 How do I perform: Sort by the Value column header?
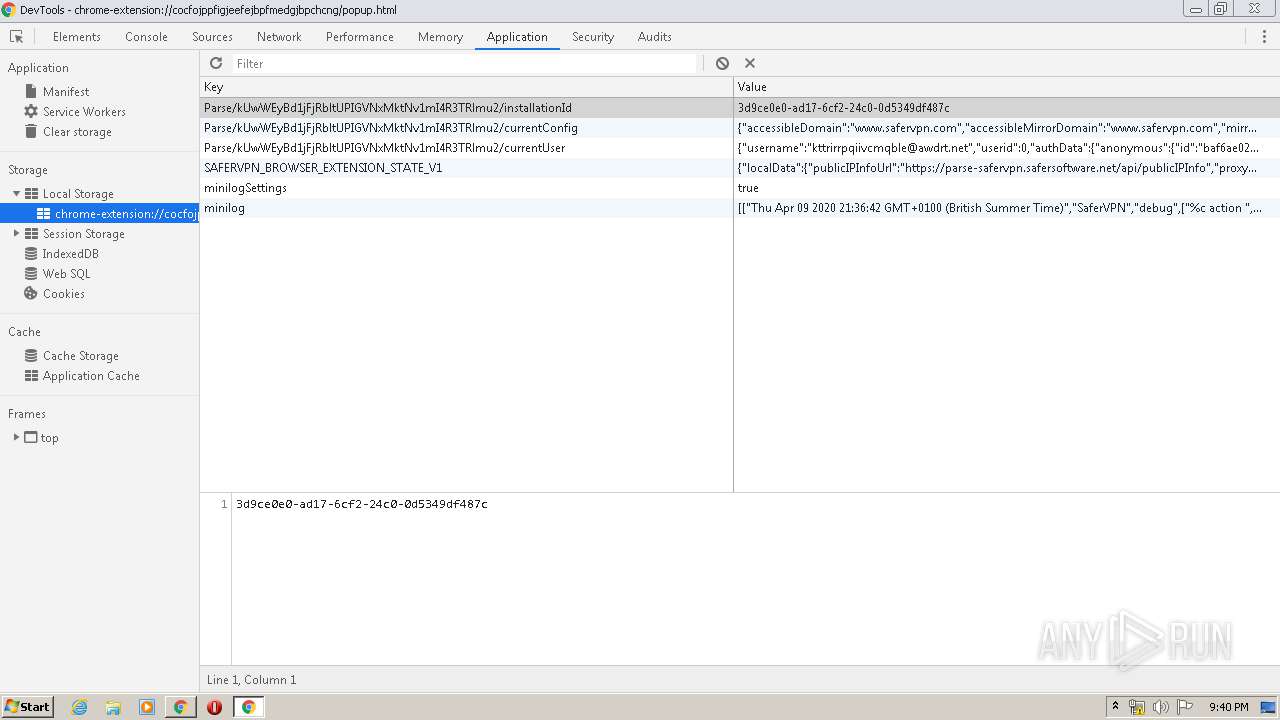(x=1007, y=87)
